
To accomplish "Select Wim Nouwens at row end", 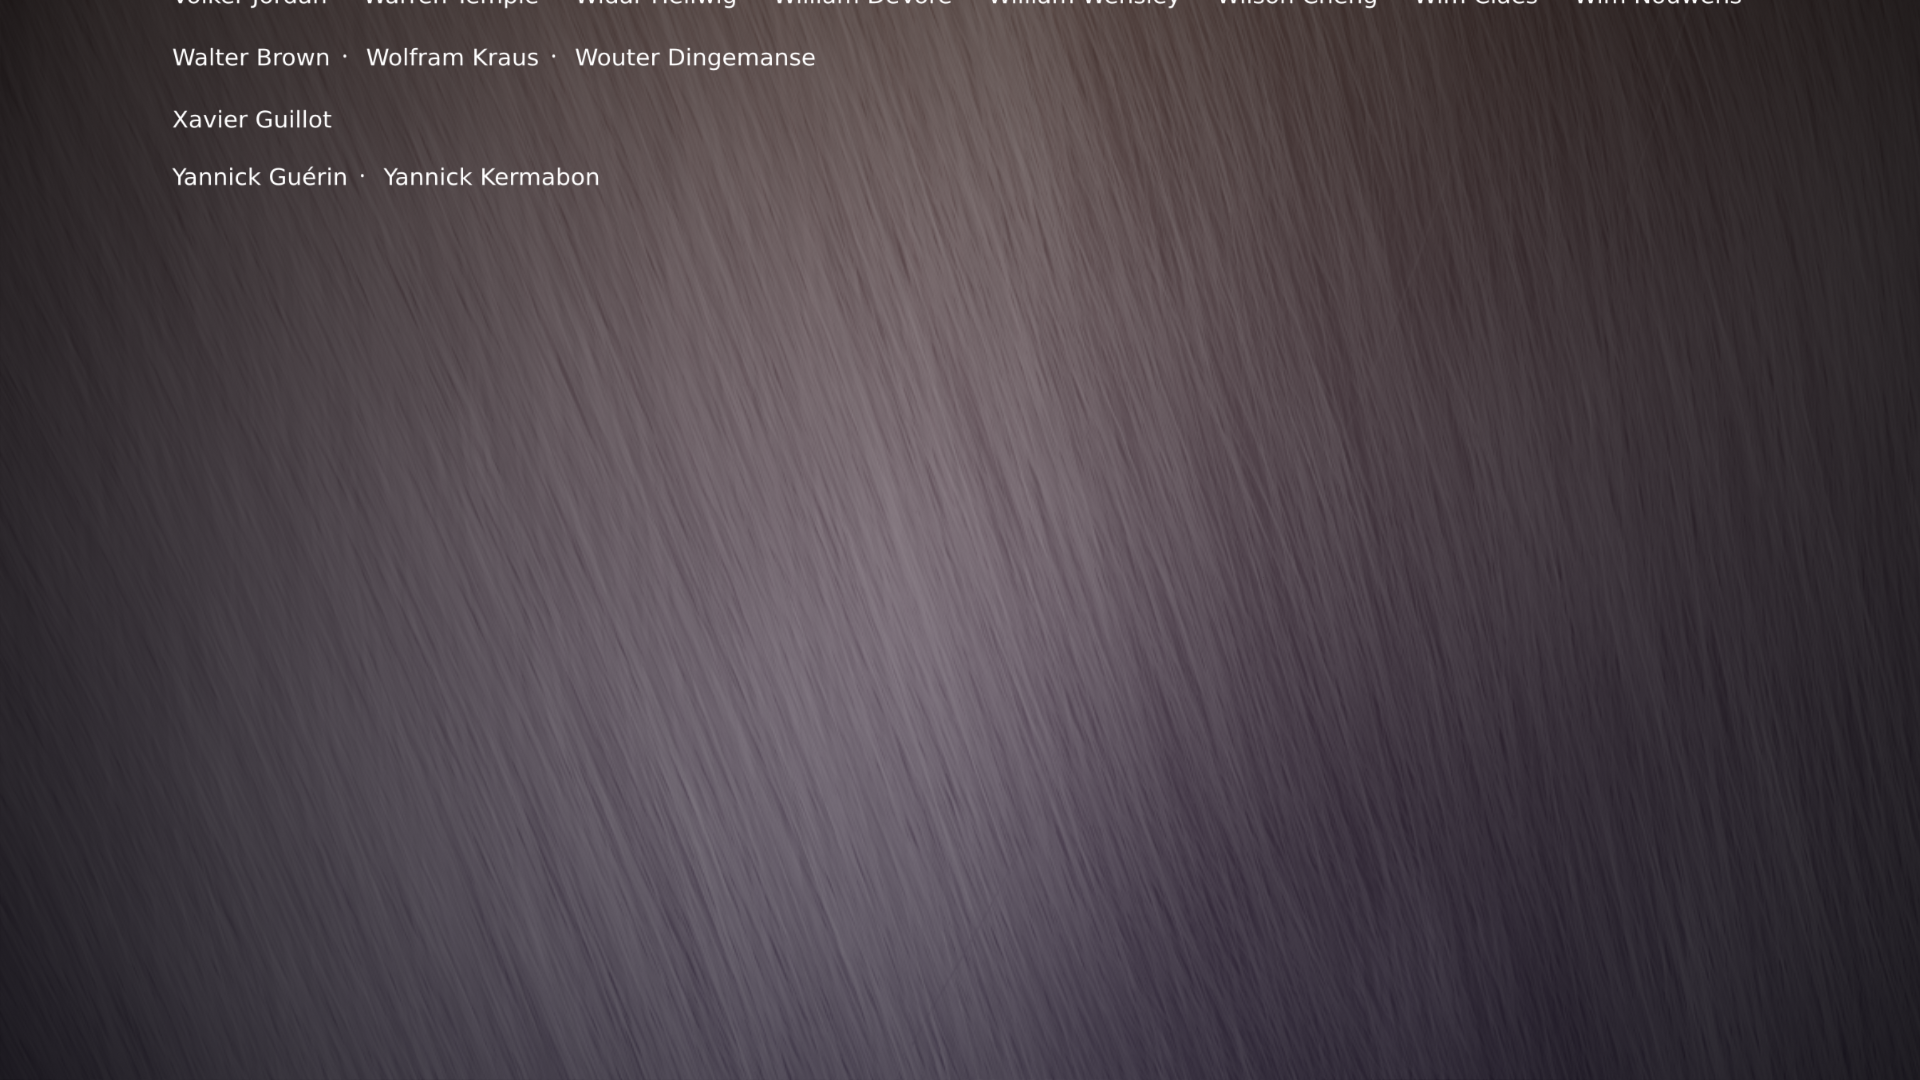I will click(x=1657, y=3).
